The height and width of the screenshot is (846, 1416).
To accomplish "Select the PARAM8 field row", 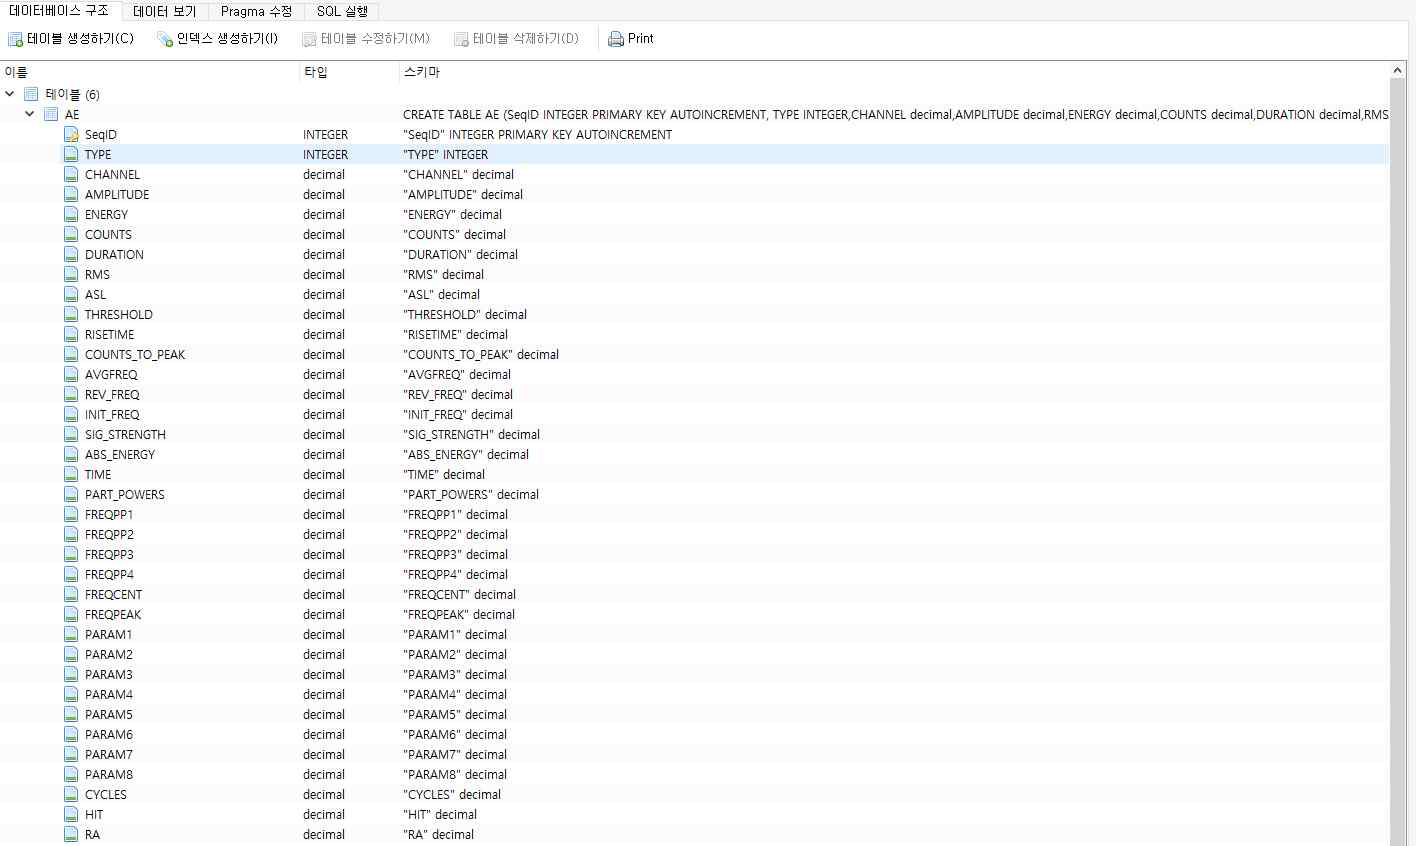I will [x=694, y=774].
